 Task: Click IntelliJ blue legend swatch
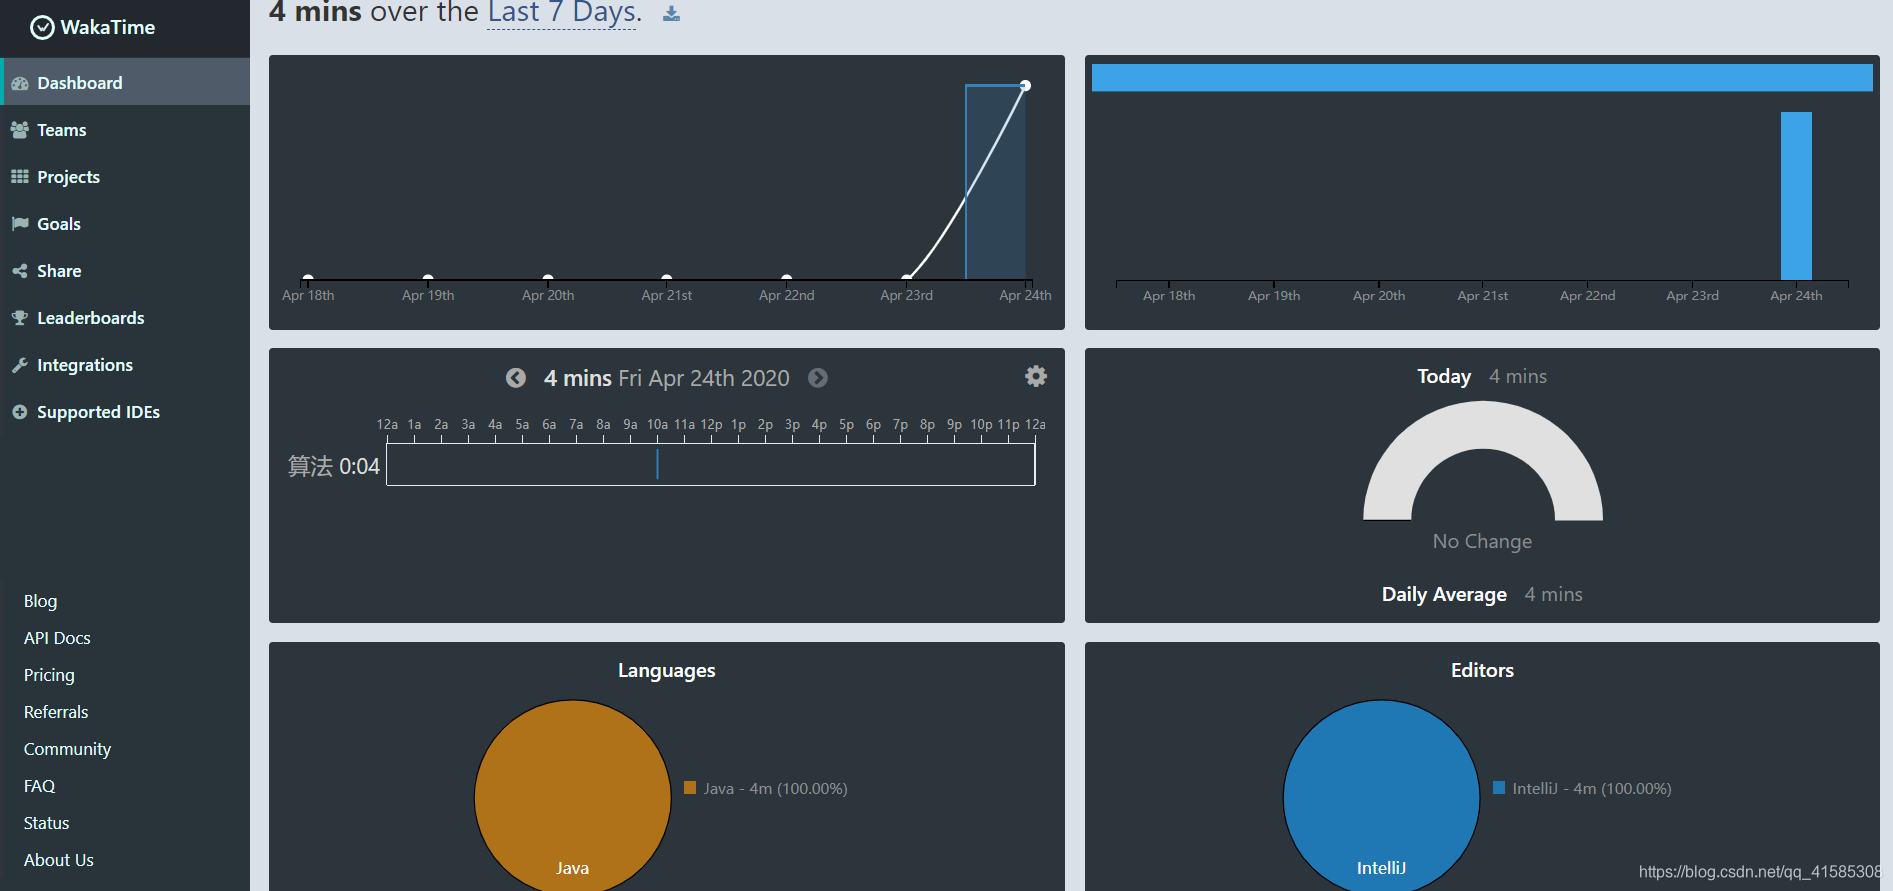click(x=1499, y=788)
